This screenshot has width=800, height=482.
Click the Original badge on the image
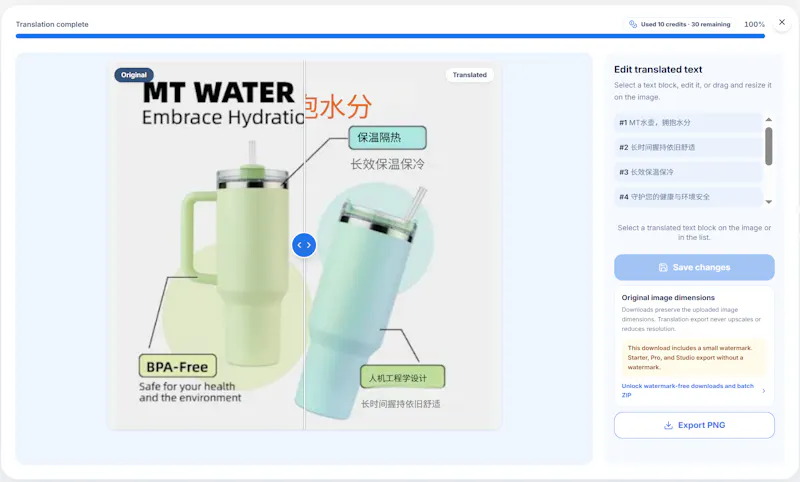coord(134,75)
